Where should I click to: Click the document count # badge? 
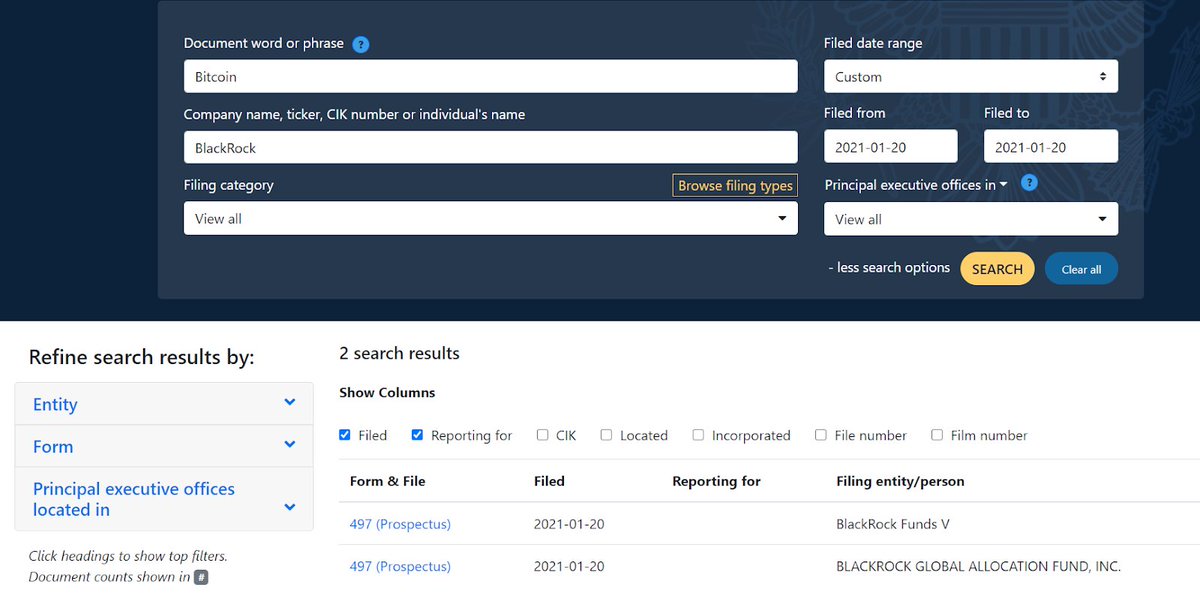(x=201, y=577)
